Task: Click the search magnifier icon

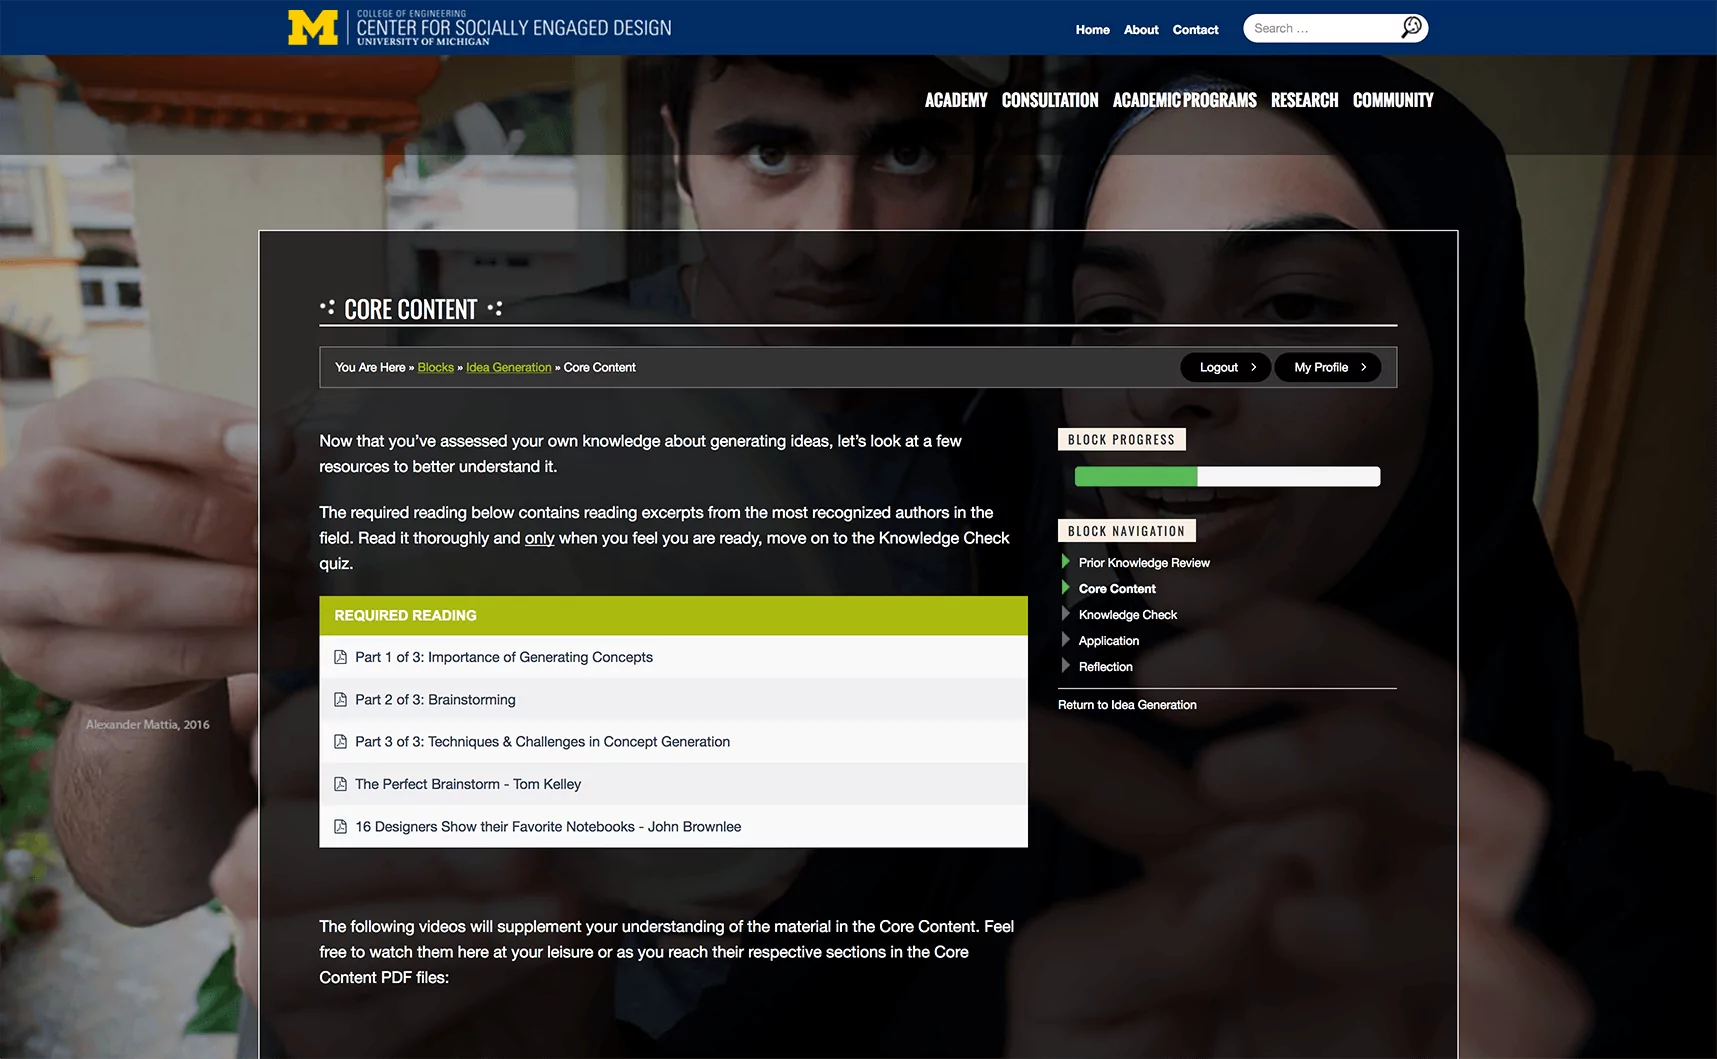Action: [x=1410, y=28]
